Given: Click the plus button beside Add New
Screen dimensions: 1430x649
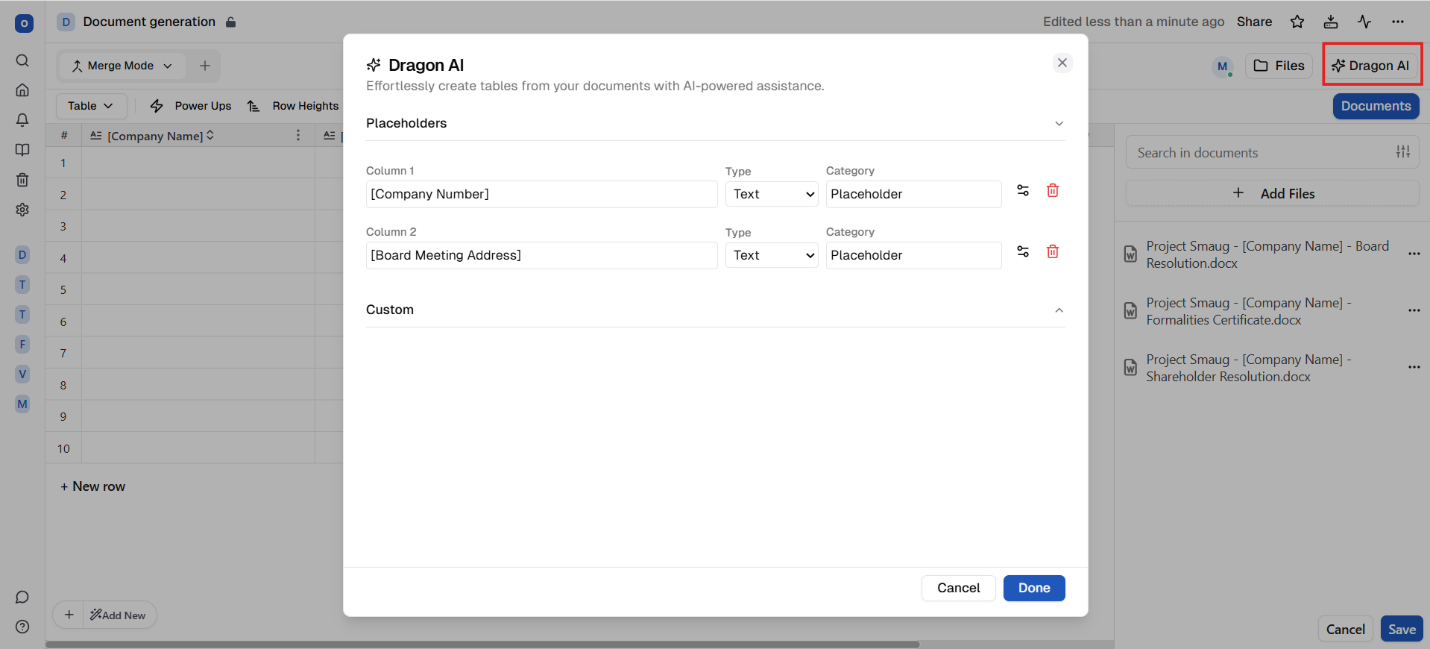Looking at the screenshot, I should (68, 615).
